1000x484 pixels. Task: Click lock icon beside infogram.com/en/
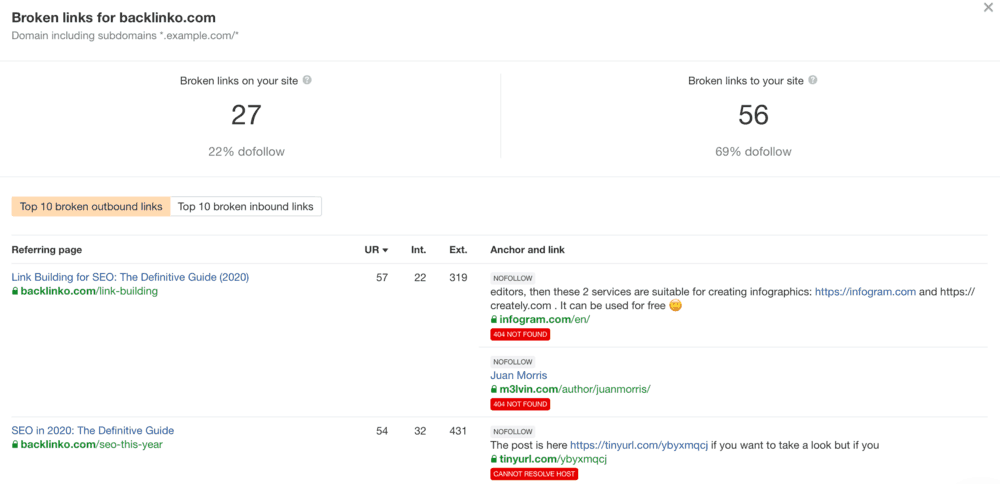point(494,319)
